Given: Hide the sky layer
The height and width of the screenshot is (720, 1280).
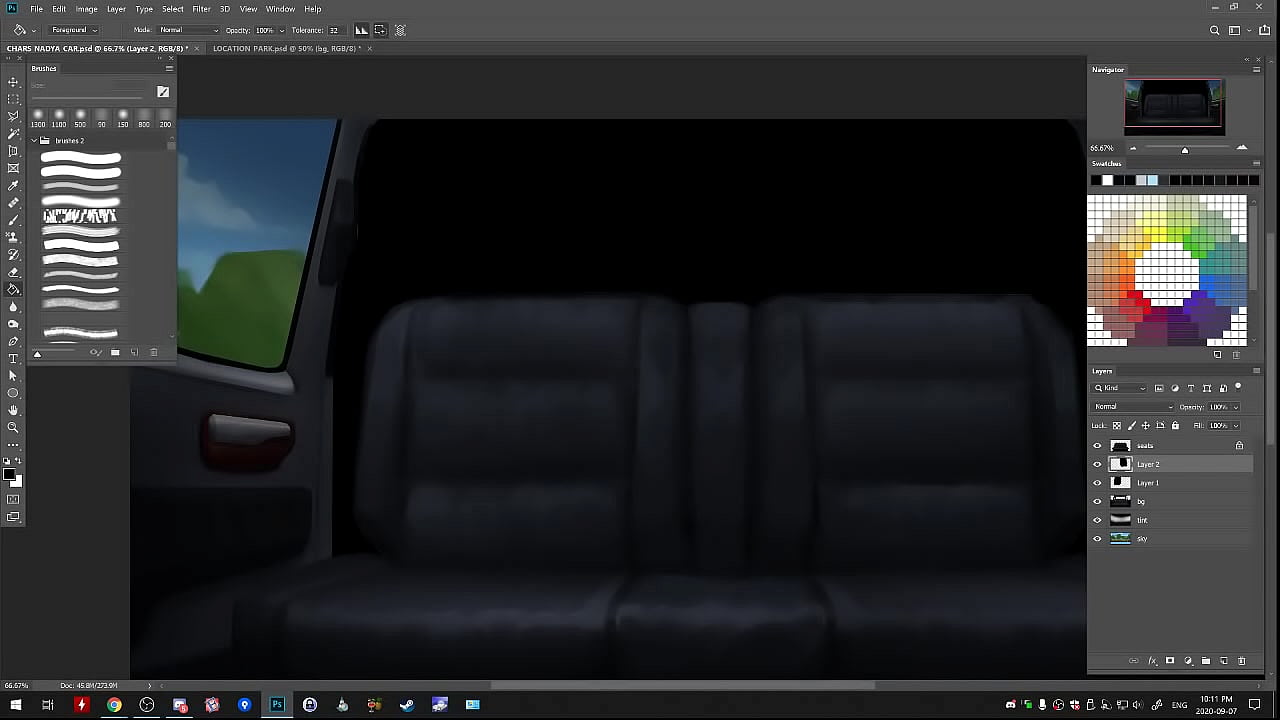Looking at the screenshot, I should [x=1097, y=539].
